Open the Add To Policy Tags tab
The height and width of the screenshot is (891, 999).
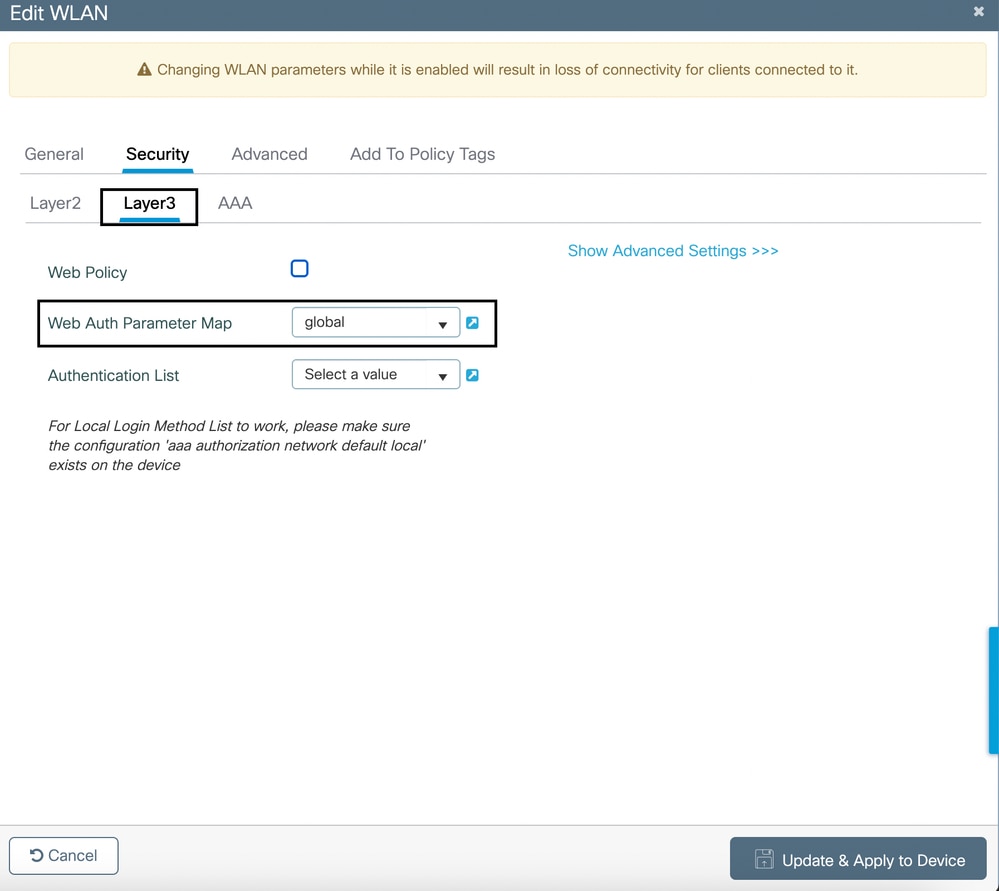[x=422, y=154]
